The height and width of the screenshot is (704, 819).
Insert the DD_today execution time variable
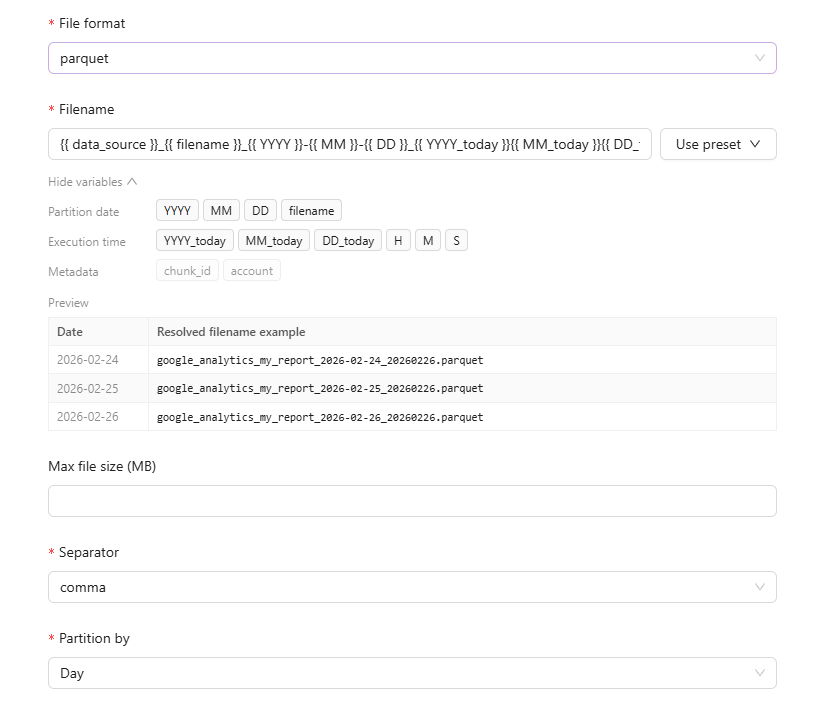(x=347, y=241)
